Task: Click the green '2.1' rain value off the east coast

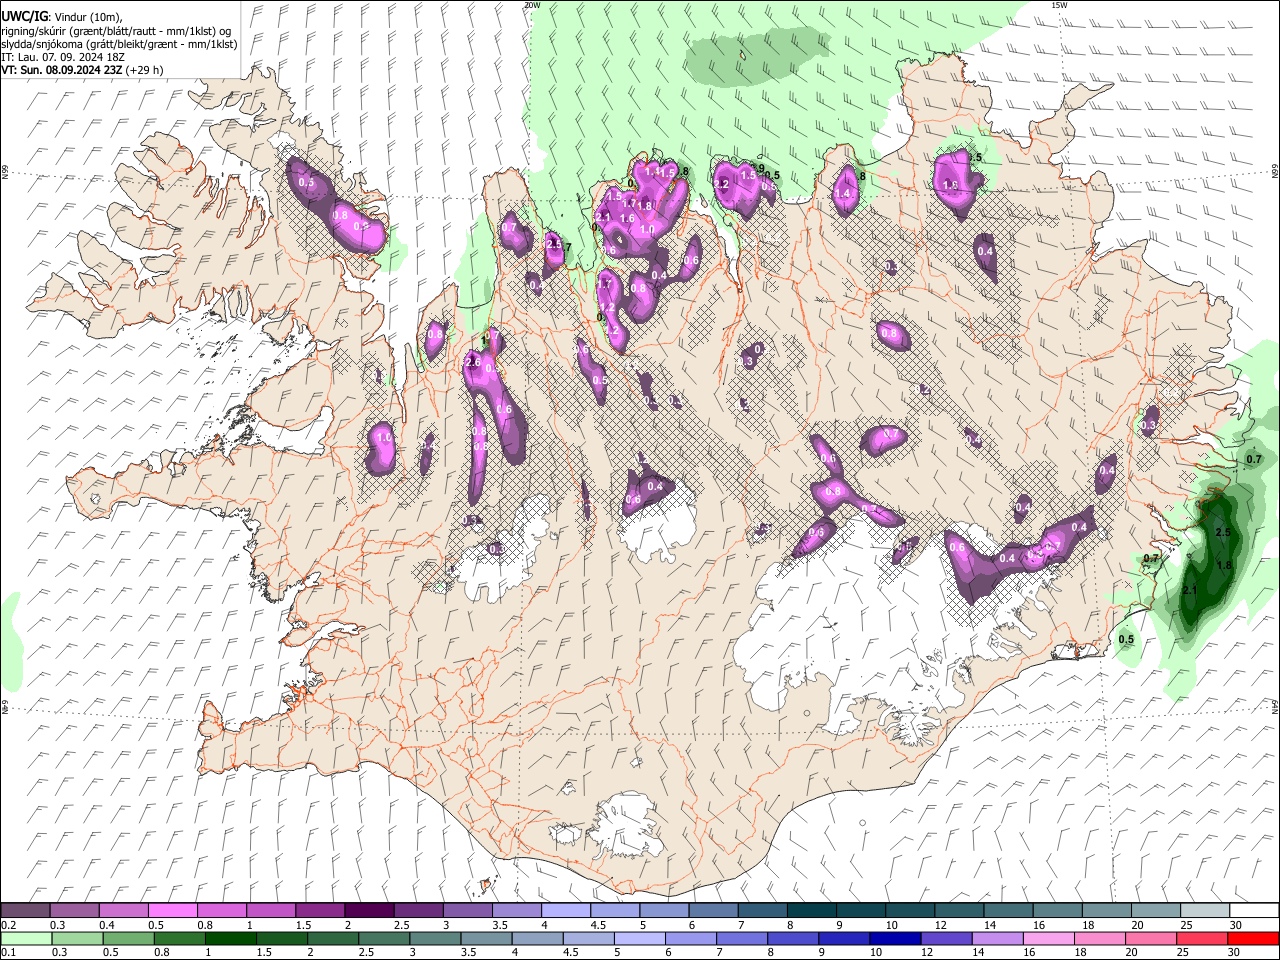Action: tap(1189, 591)
